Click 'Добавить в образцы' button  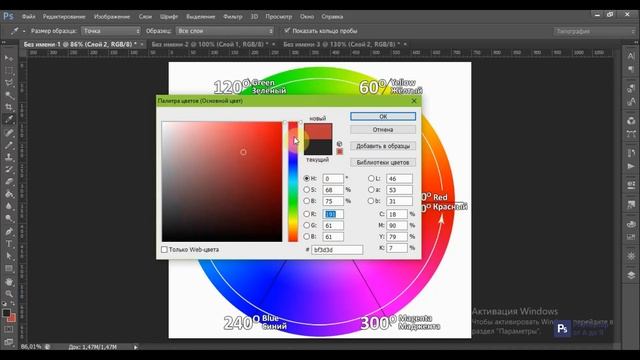click(383, 146)
